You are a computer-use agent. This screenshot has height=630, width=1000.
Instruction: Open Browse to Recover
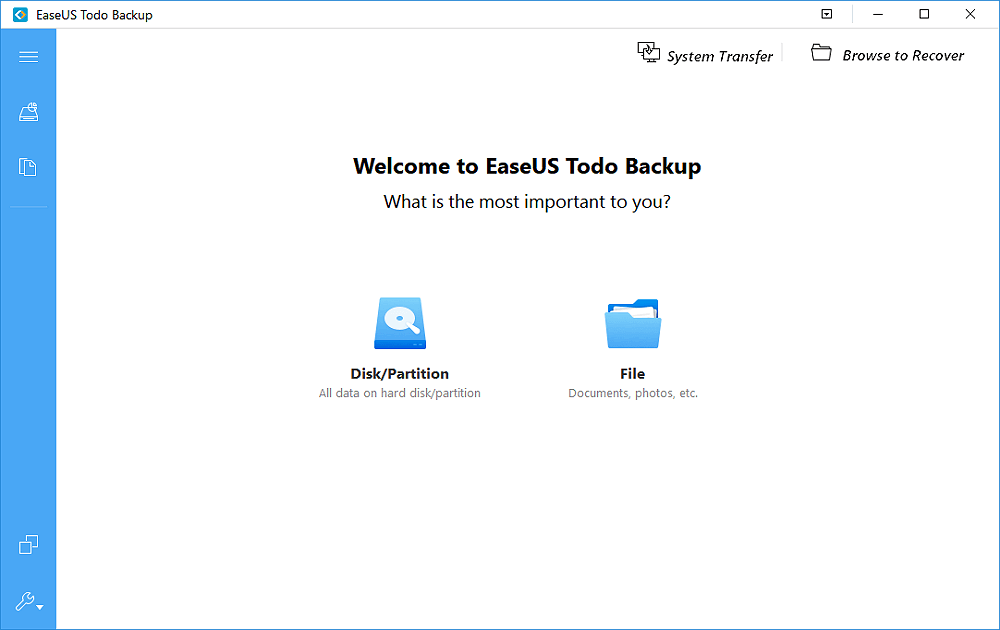click(902, 55)
